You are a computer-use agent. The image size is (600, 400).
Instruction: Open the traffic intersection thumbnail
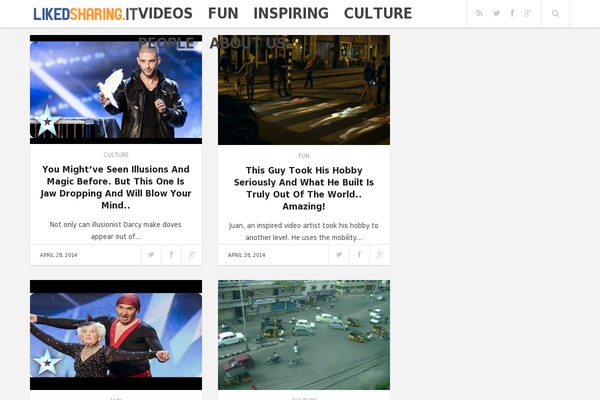(x=304, y=335)
